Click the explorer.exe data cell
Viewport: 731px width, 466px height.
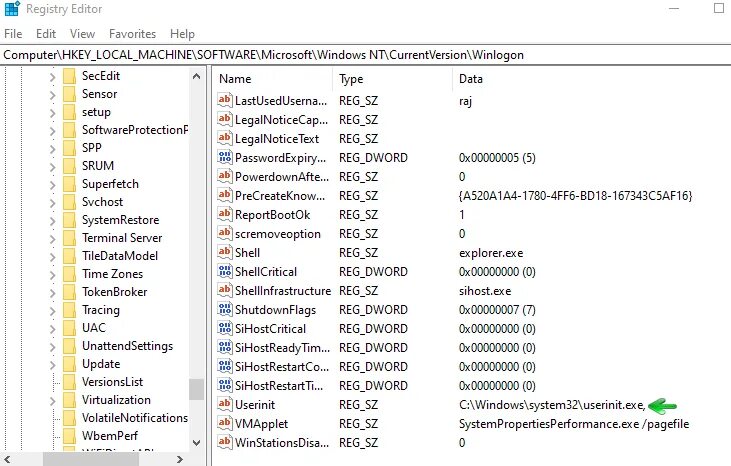click(491, 253)
